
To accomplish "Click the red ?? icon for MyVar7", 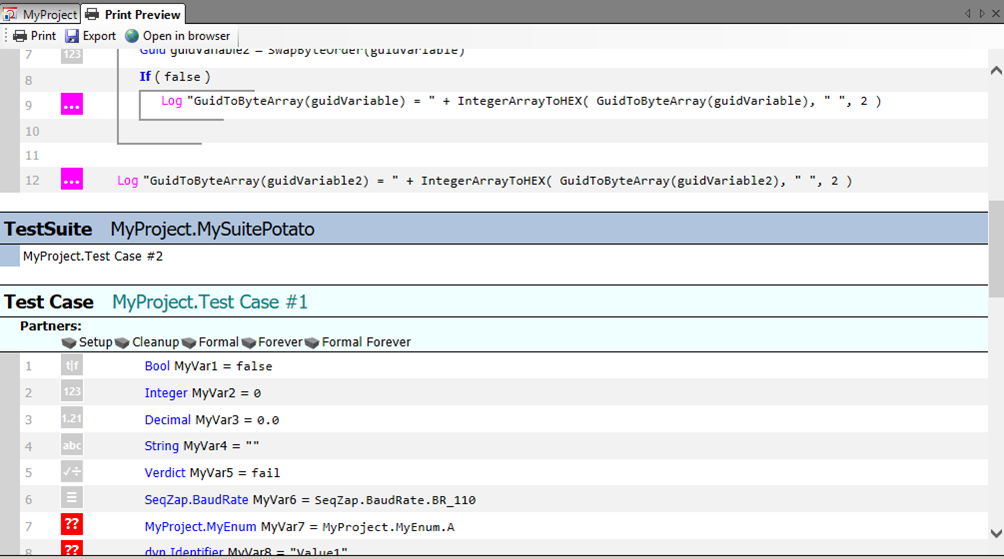I will (72, 524).
